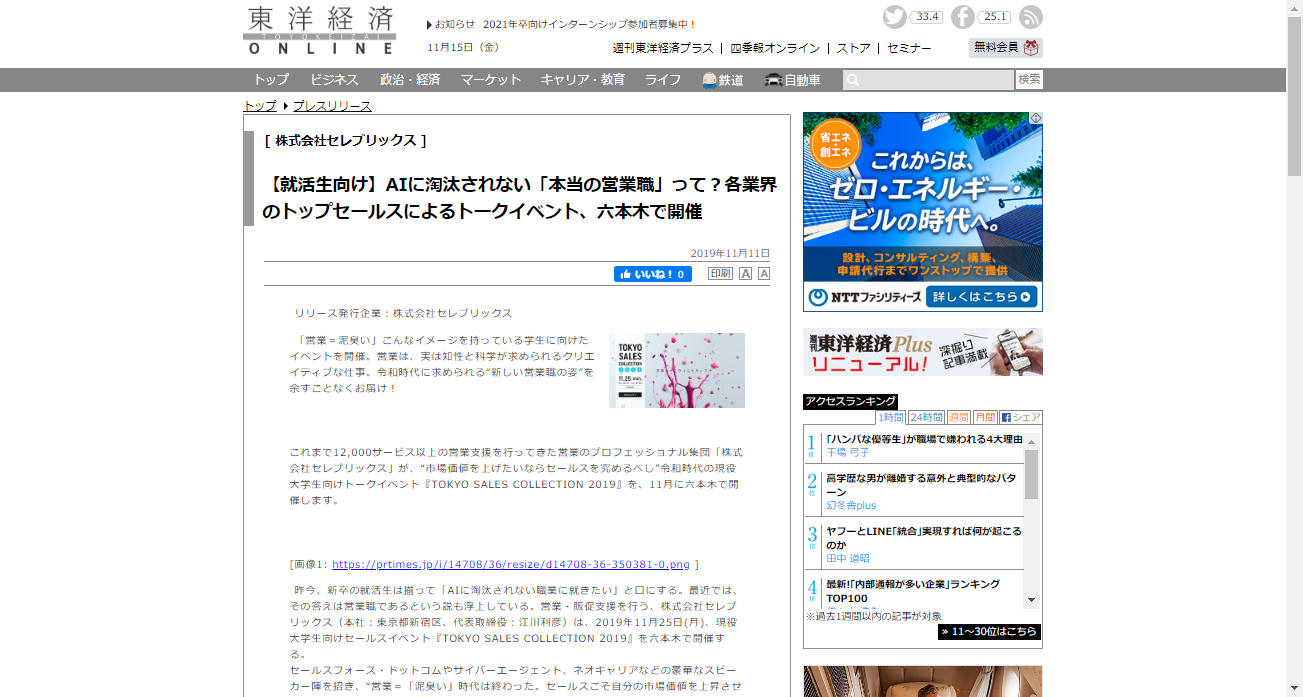Open the RSS feed icon
This screenshot has height=697, width=1303.
coord(1031,17)
